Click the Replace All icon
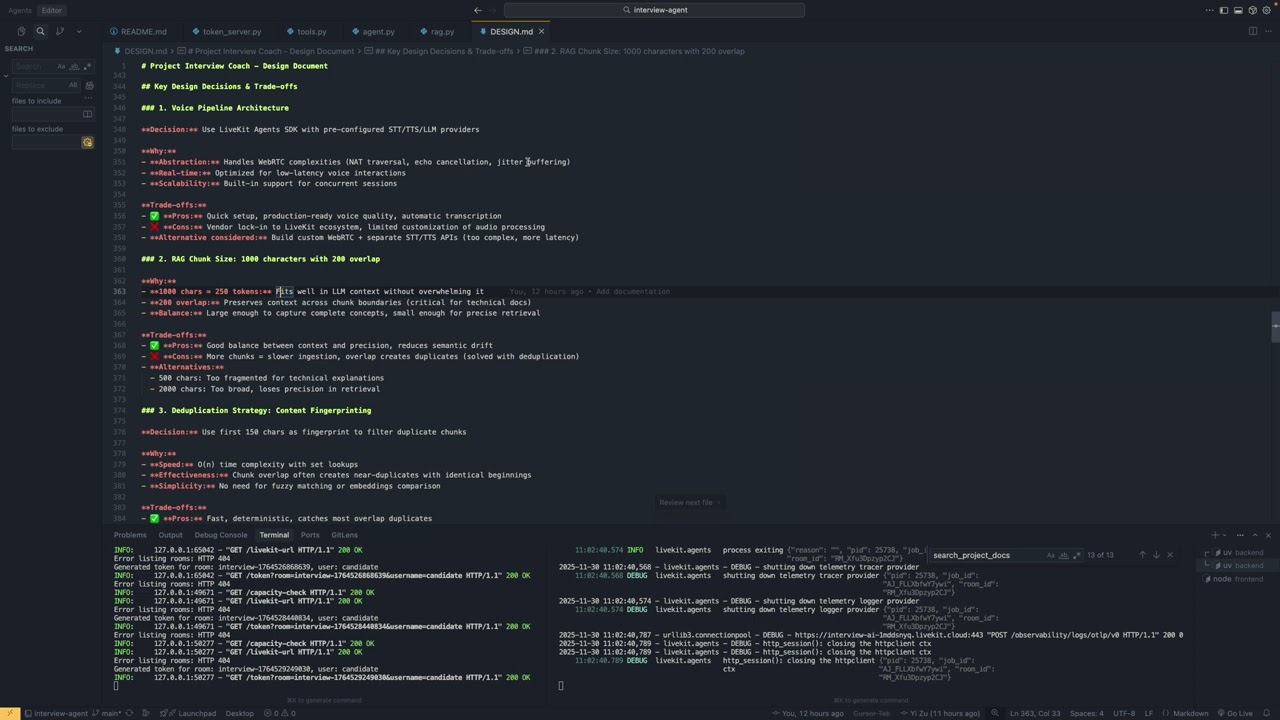 89,85
